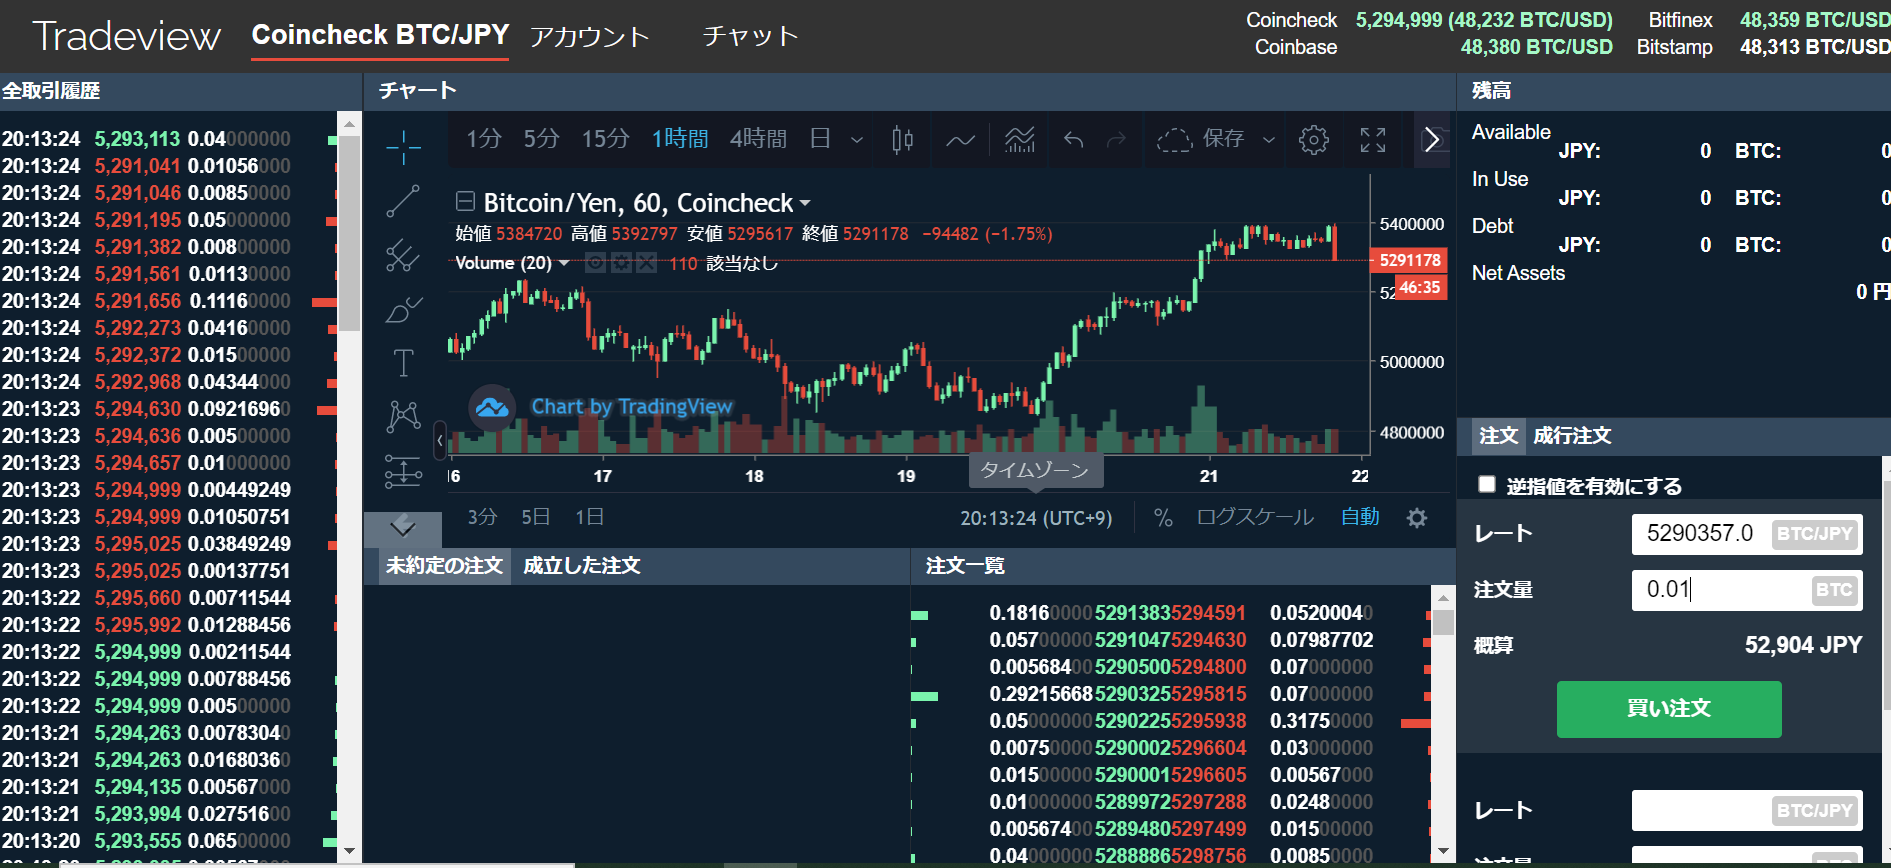Open candlestick chart style selector

(x=902, y=139)
